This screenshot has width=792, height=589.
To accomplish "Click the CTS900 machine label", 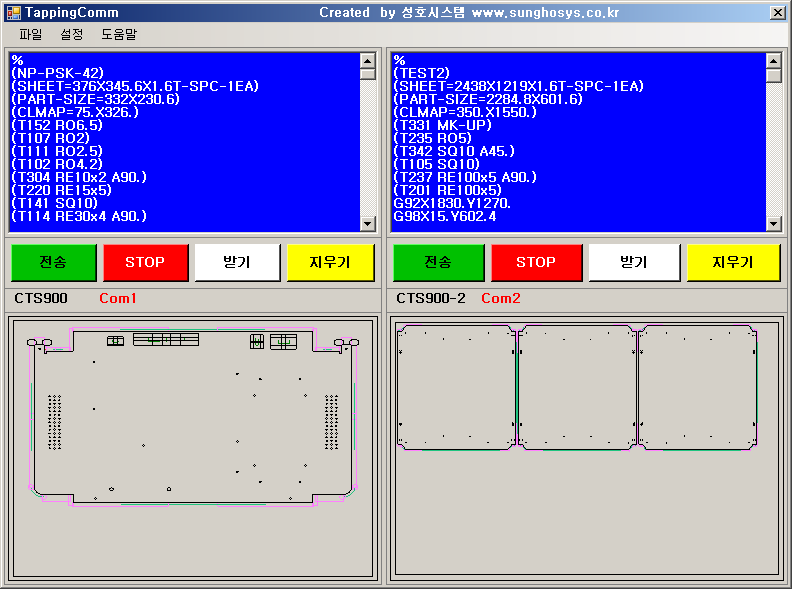I will click(x=41, y=299).
